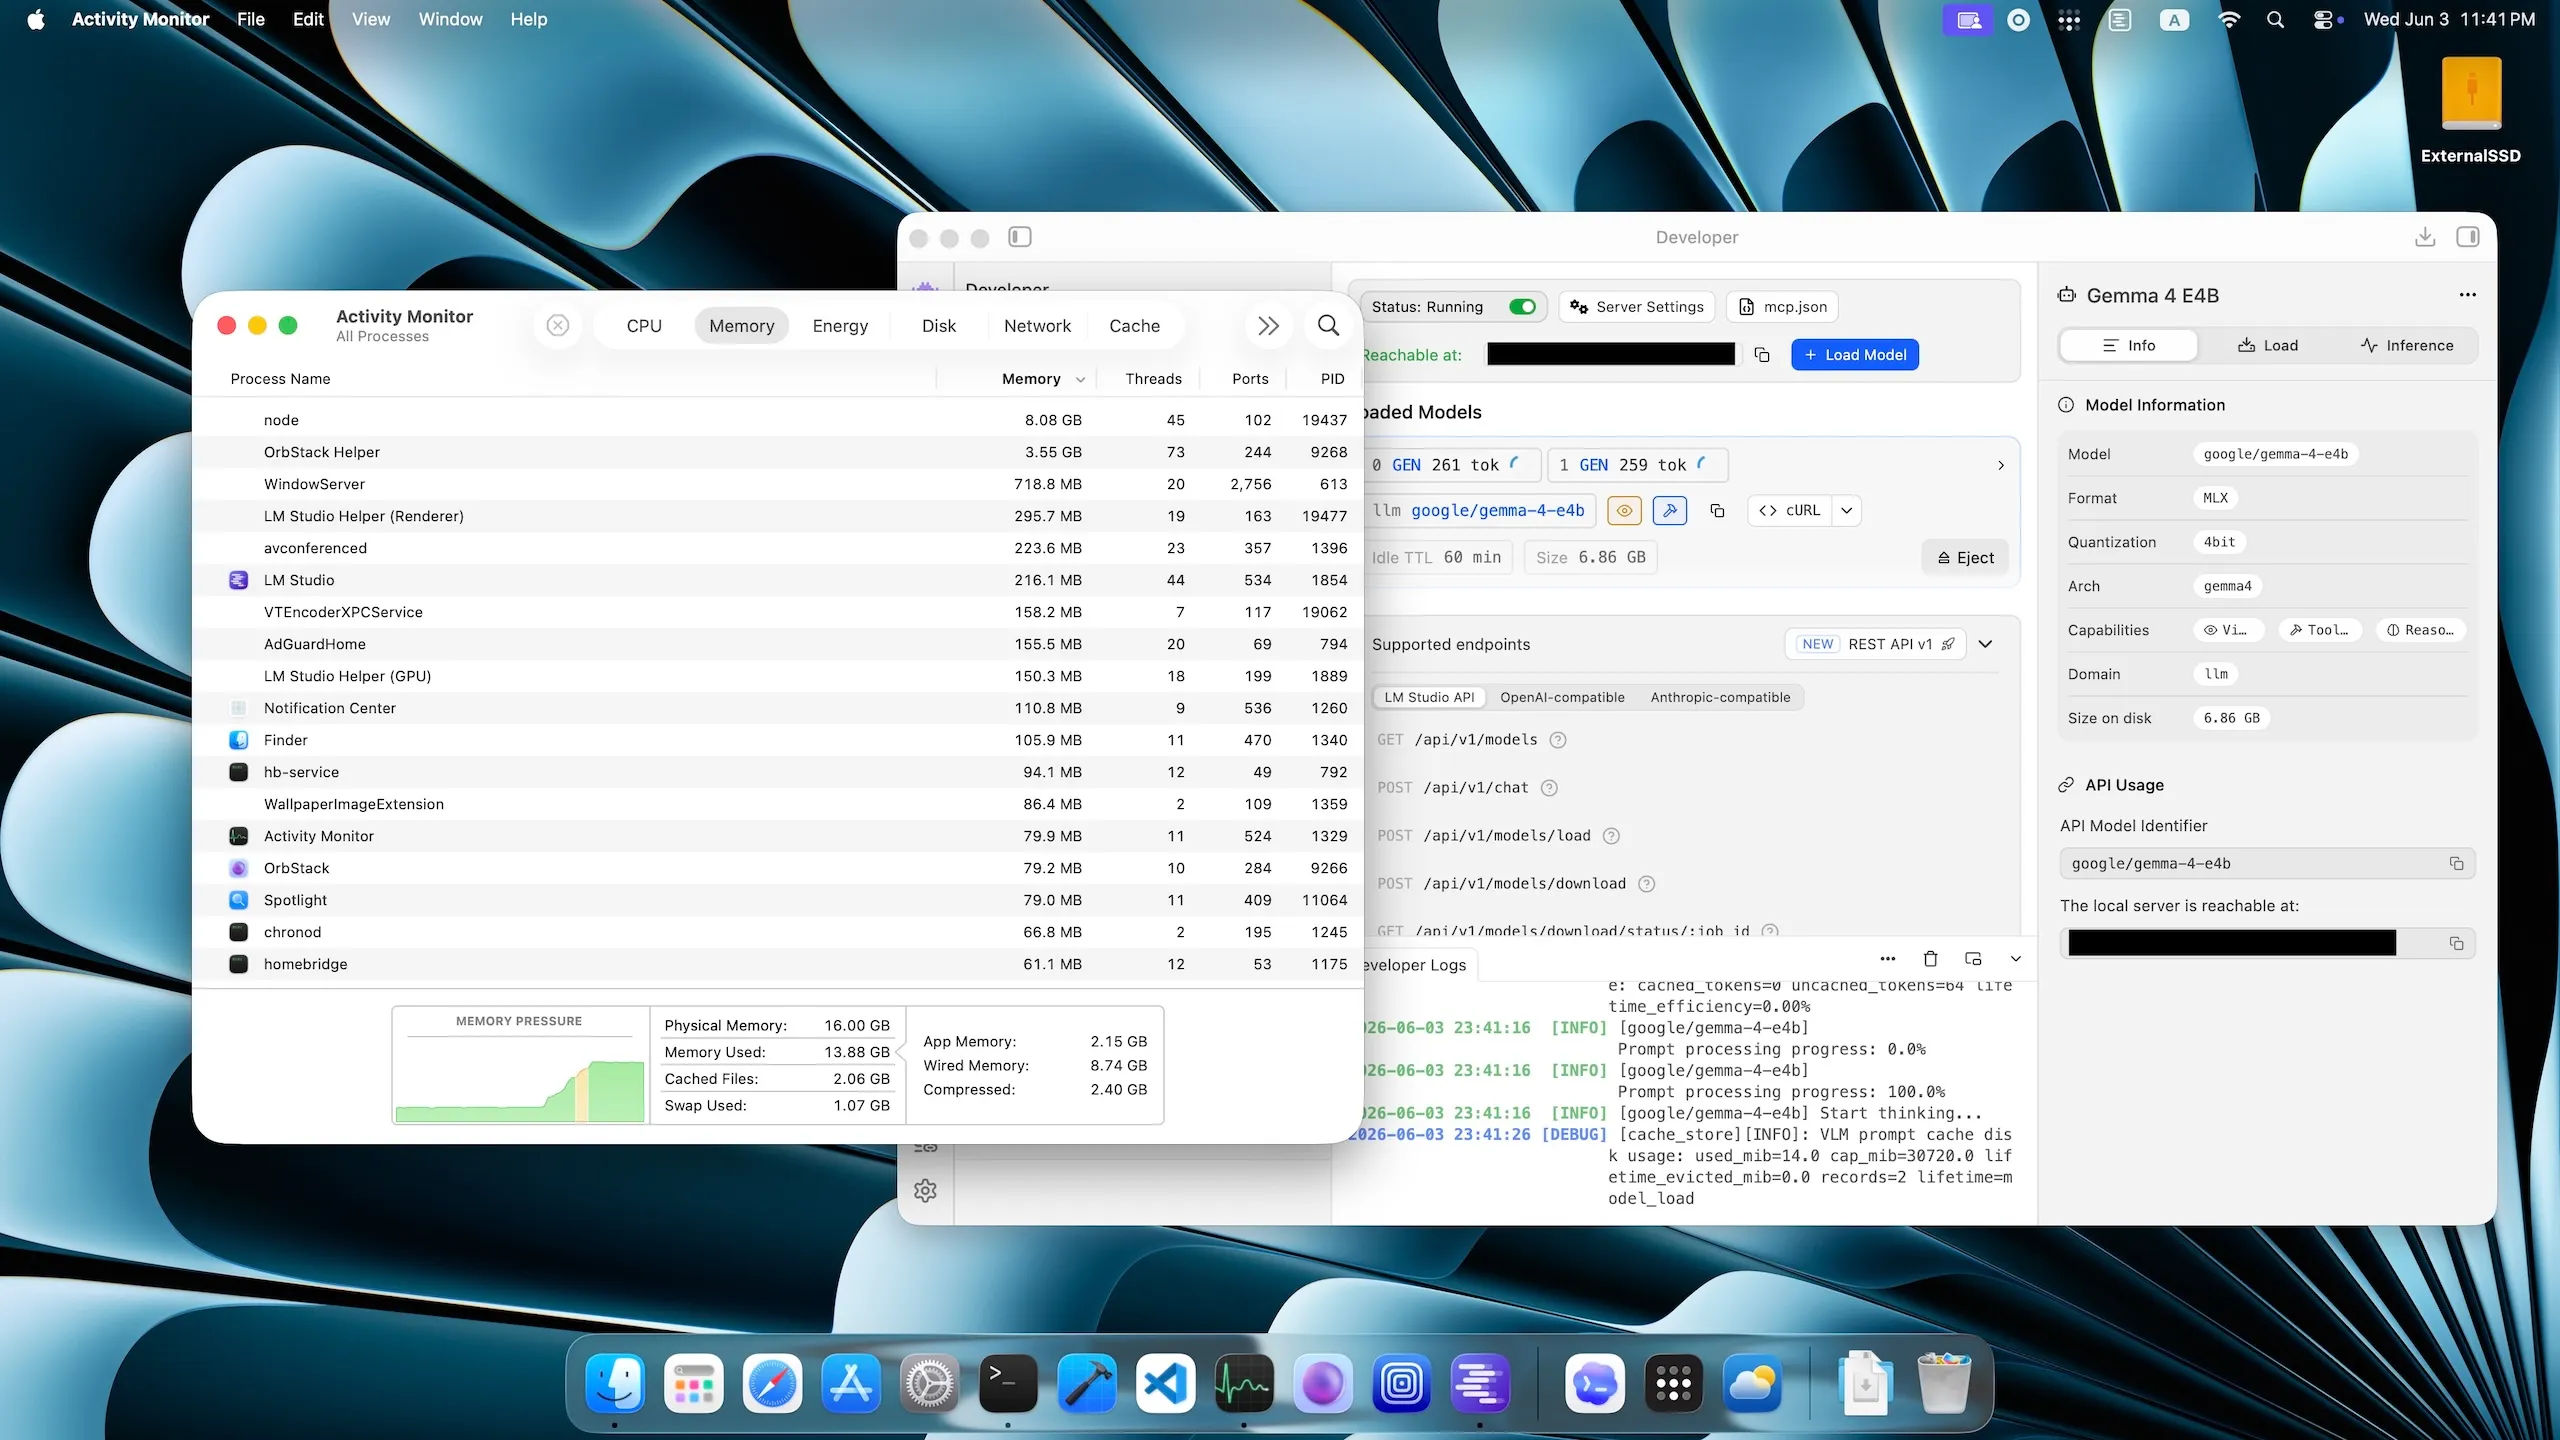Select the WindowServer process row
The width and height of the screenshot is (2560, 1440).
pyautogui.click(x=778, y=484)
